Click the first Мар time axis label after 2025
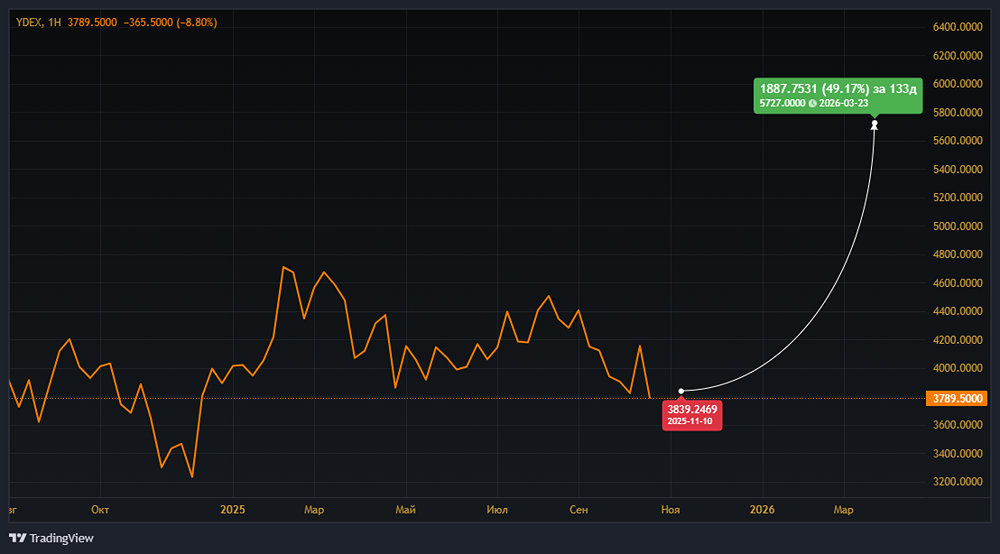 pyautogui.click(x=314, y=509)
